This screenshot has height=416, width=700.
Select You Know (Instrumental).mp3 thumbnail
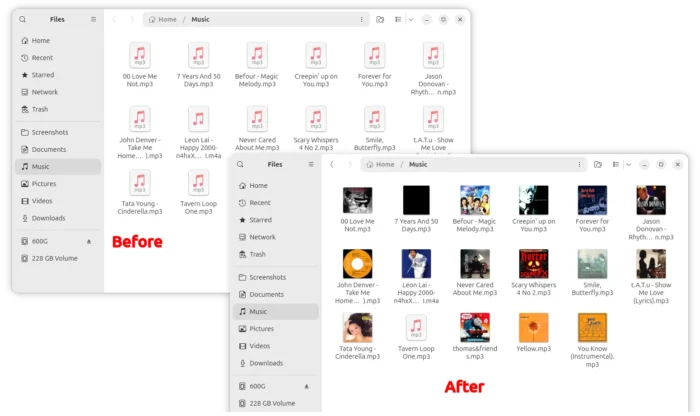click(592, 327)
